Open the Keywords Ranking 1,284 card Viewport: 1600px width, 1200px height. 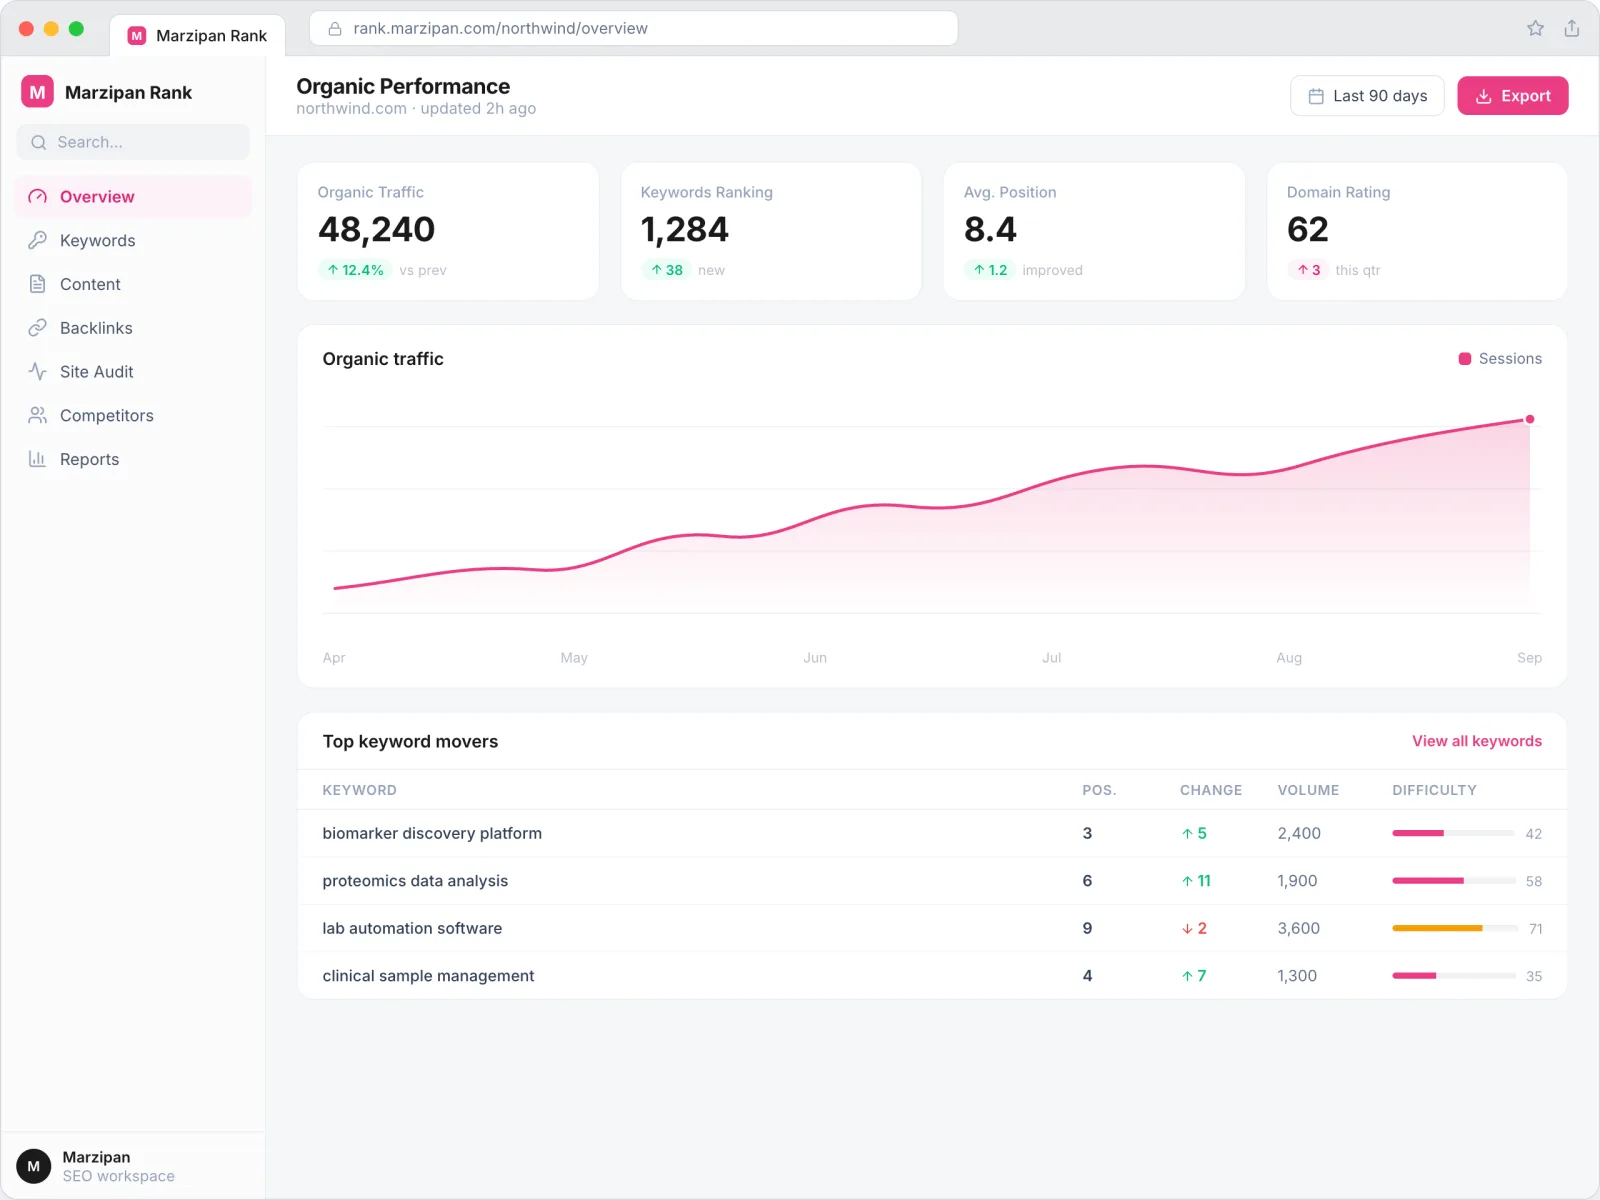771,231
